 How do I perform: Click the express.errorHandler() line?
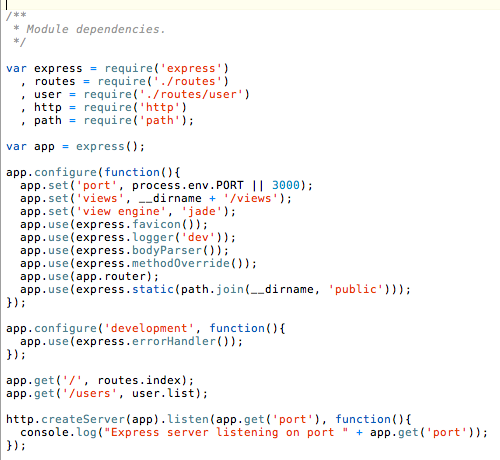132,341
